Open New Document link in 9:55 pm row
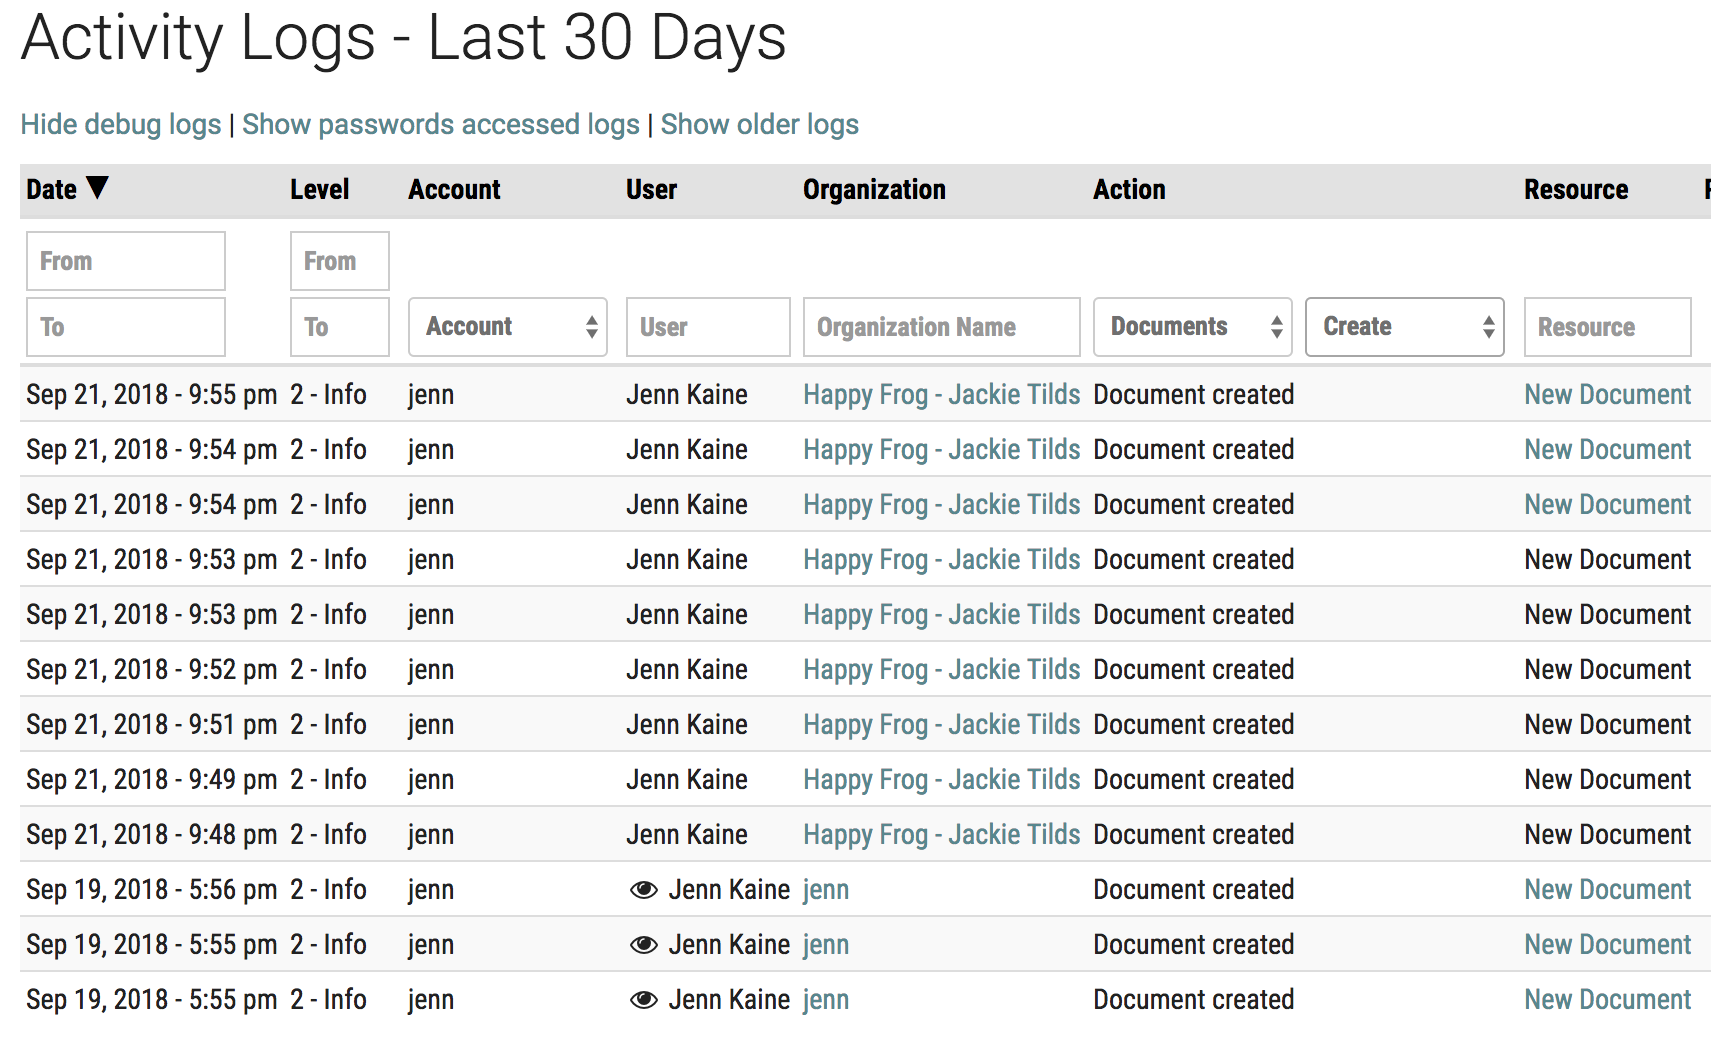 click(1607, 395)
